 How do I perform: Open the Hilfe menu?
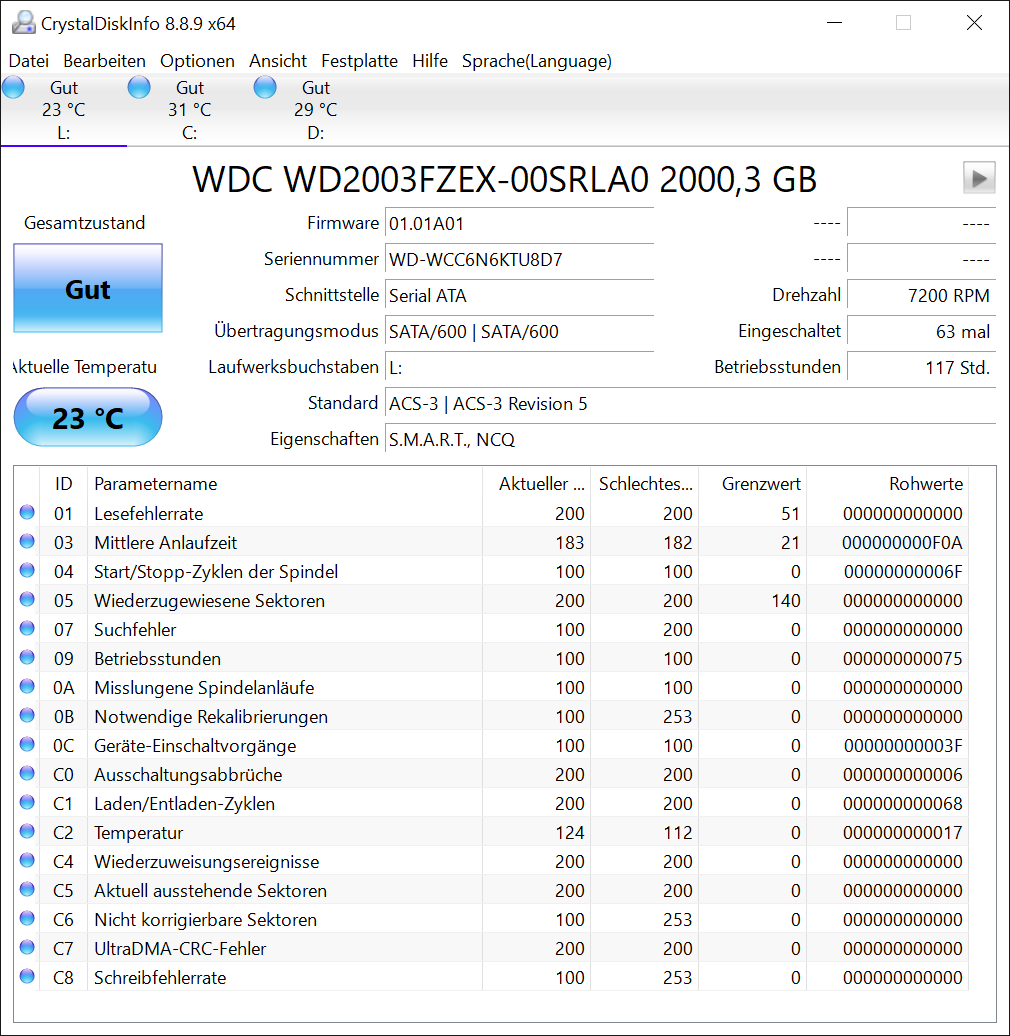coord(430,61)
